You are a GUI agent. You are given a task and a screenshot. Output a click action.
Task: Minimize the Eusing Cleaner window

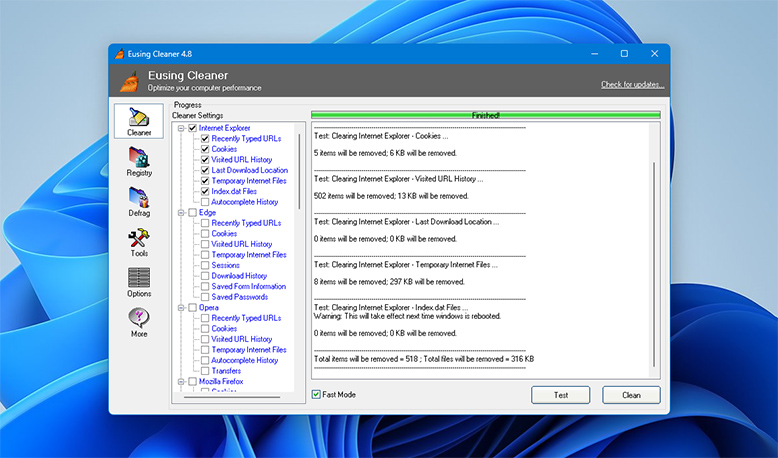594,54
